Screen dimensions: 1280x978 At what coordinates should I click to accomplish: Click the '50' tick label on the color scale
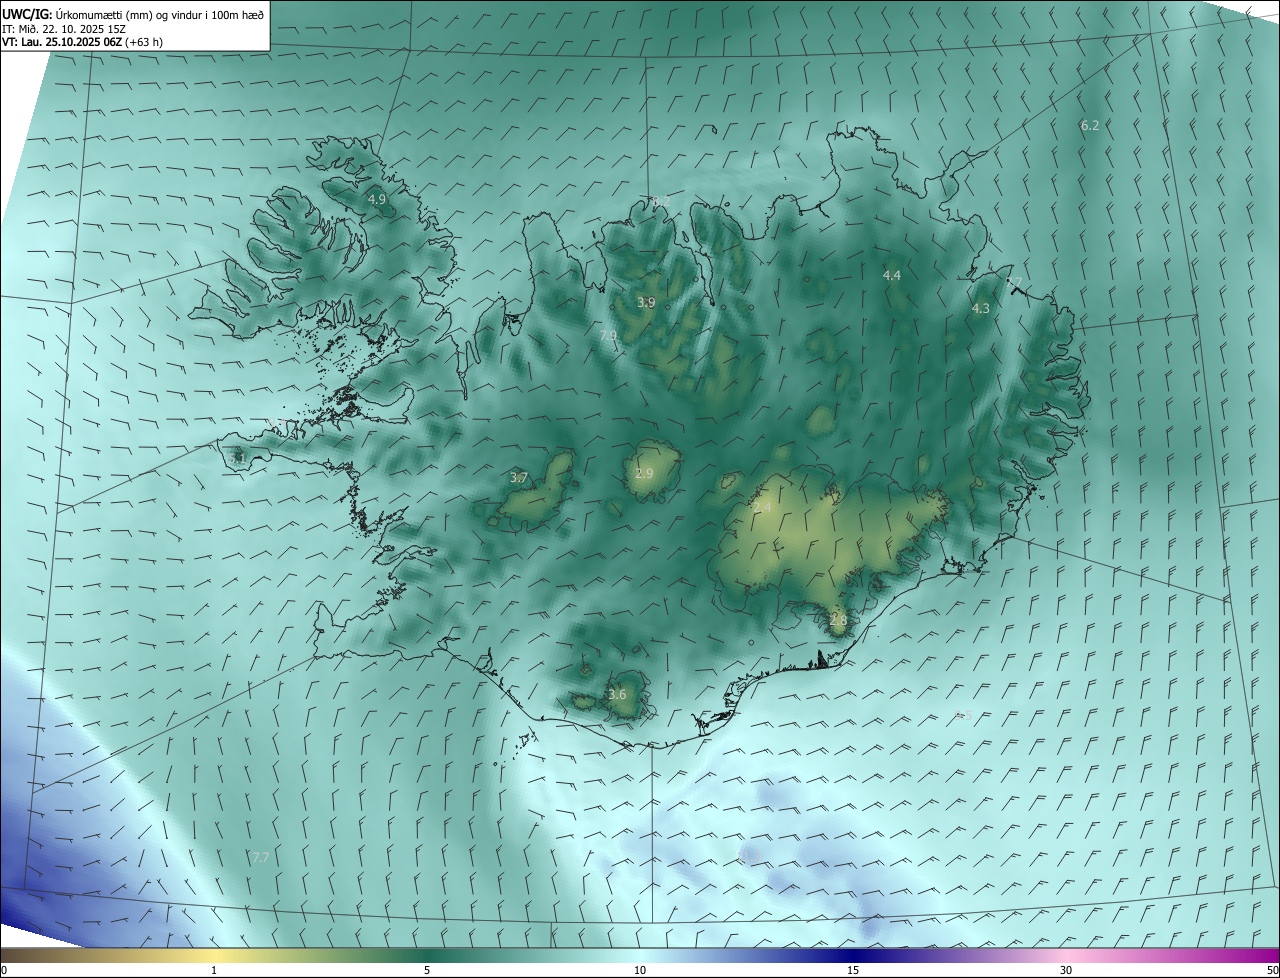pyautogui.click(x=1272, y=970)
